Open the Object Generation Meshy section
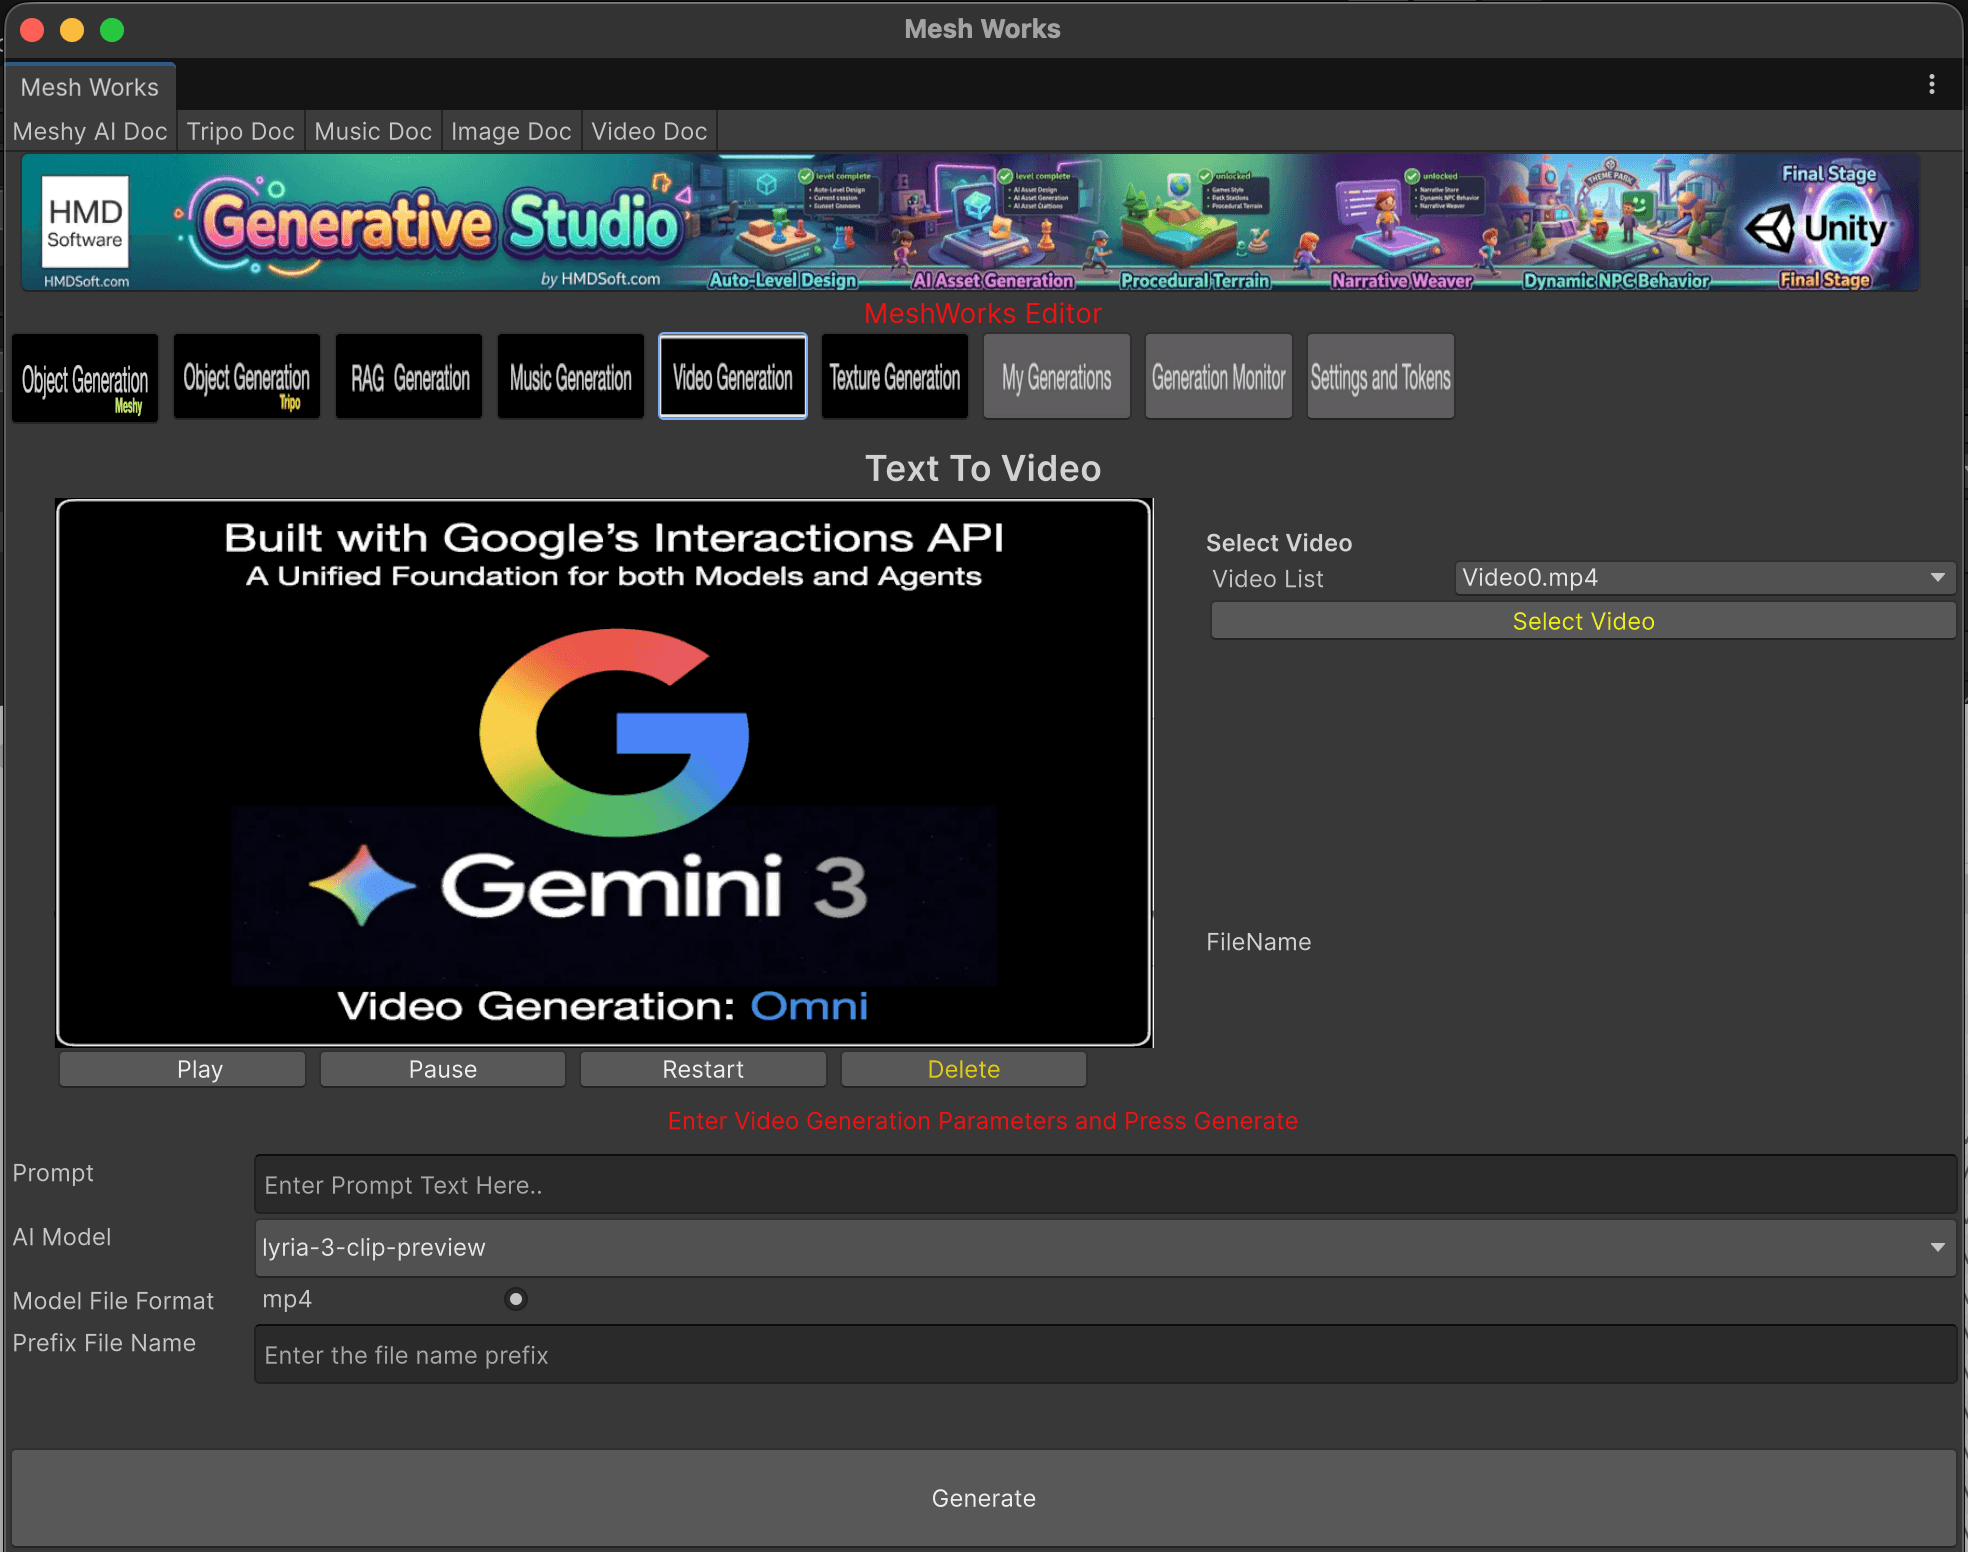 coord(85,378)
